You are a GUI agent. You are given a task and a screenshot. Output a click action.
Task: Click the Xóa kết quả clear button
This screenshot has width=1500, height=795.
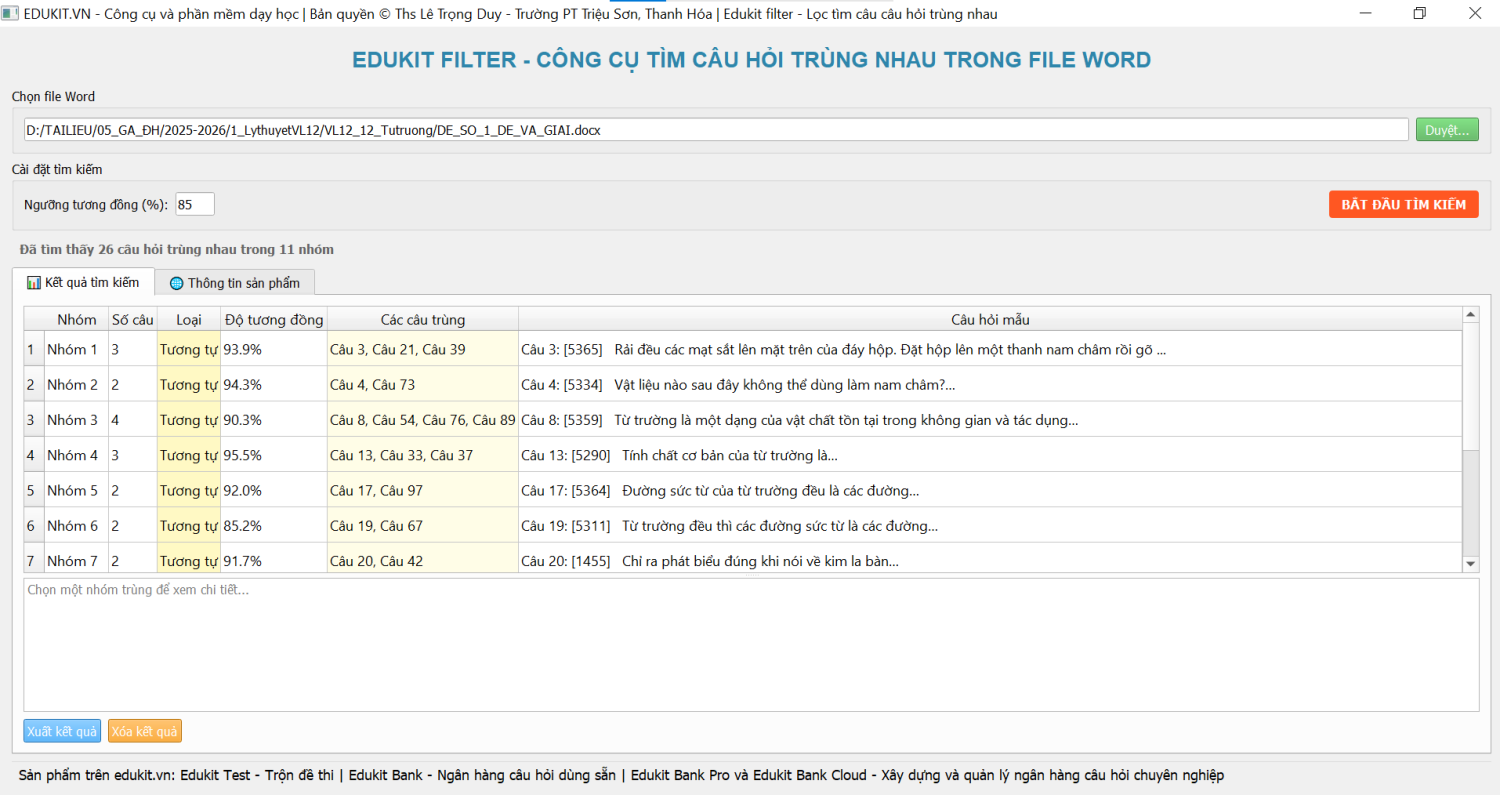[145, 731]
